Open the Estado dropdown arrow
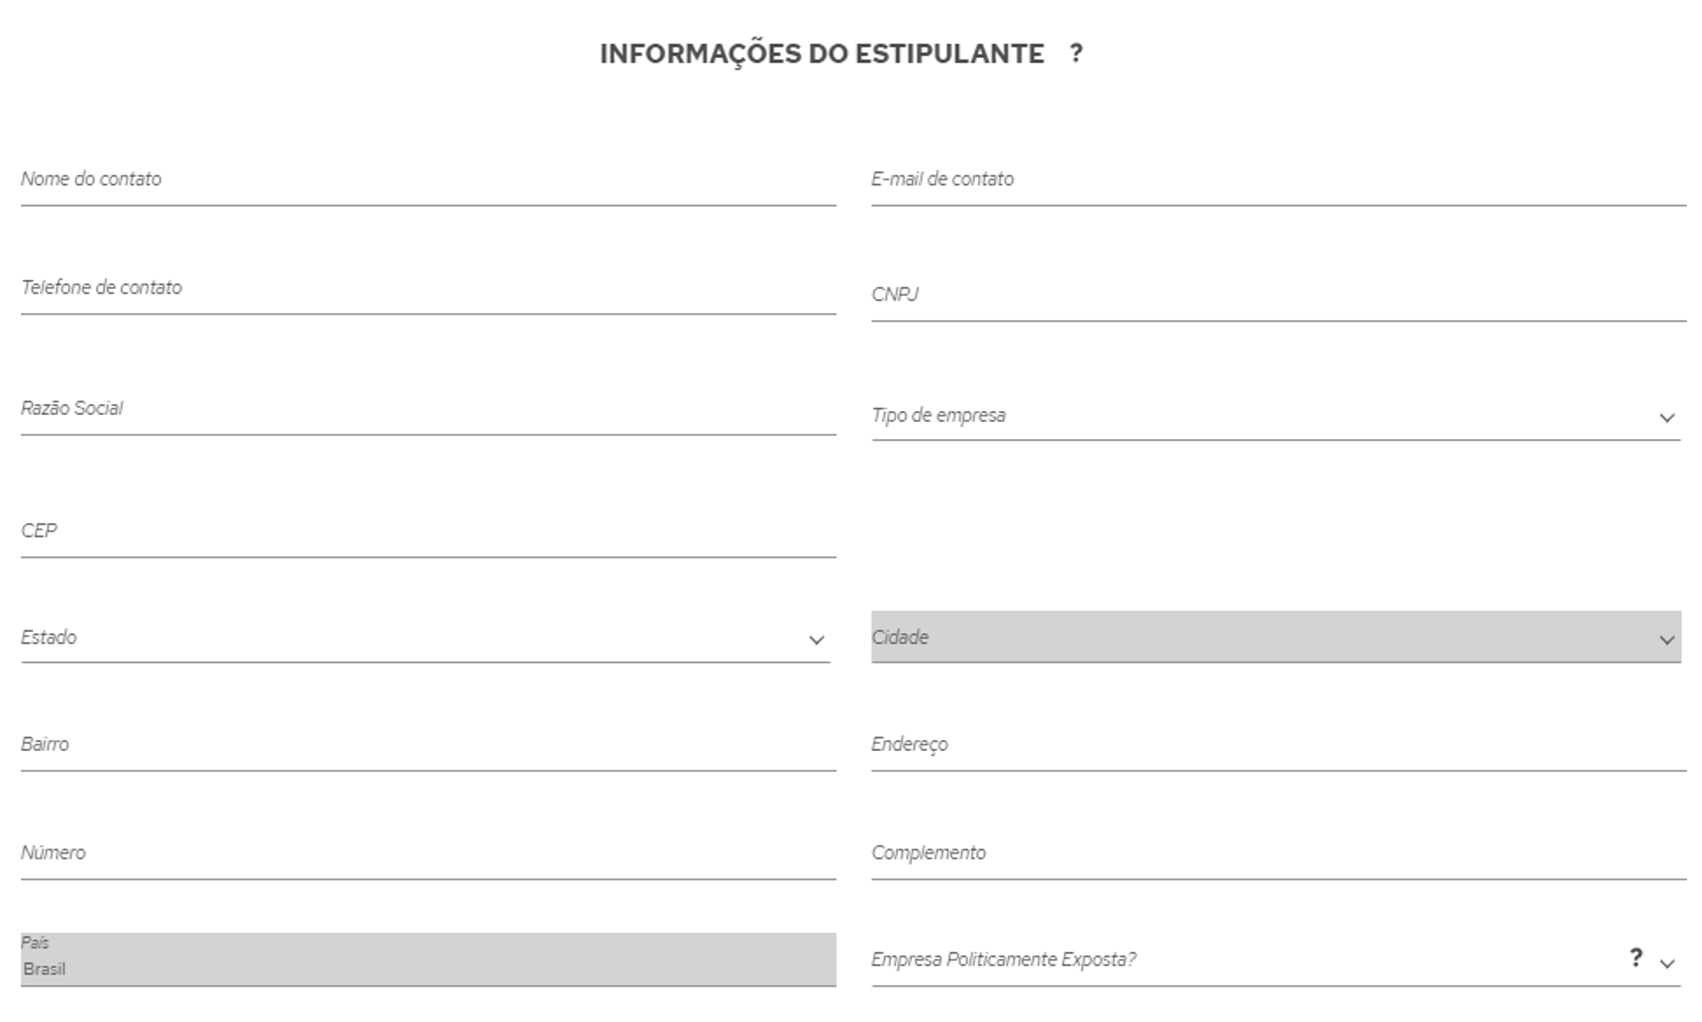This screenshot has height=1022, width=1702. point(816,640)
